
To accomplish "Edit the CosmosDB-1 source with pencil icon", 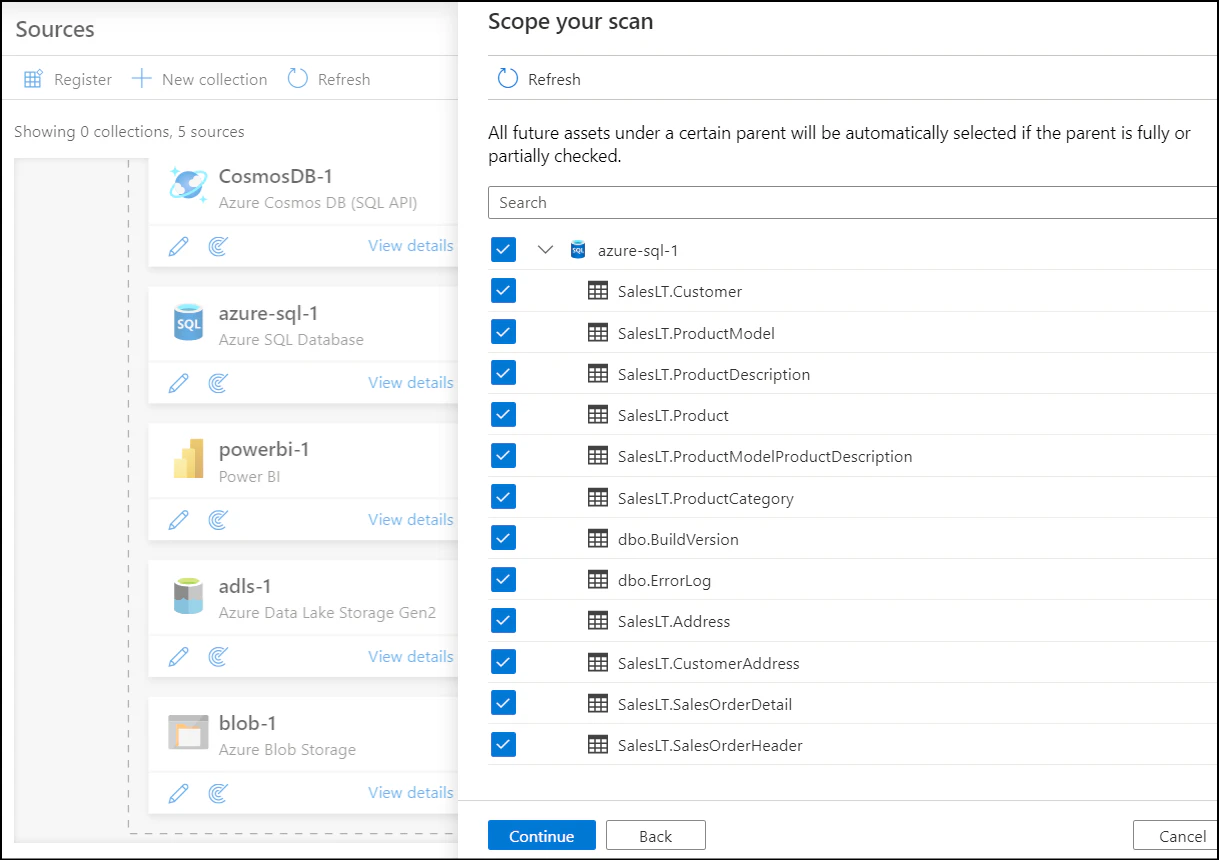I will (x=179, y=246).
